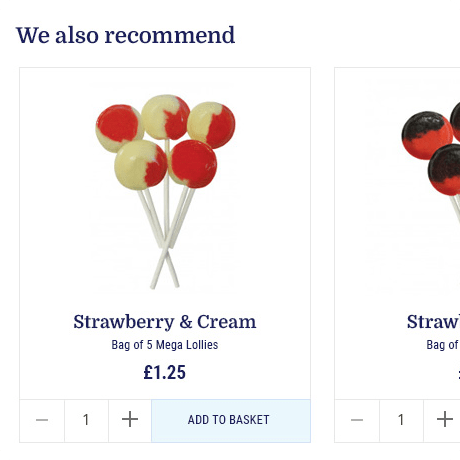Click the £1.25 price label
This screenshot has width=460, height=460.
(165, 372)
